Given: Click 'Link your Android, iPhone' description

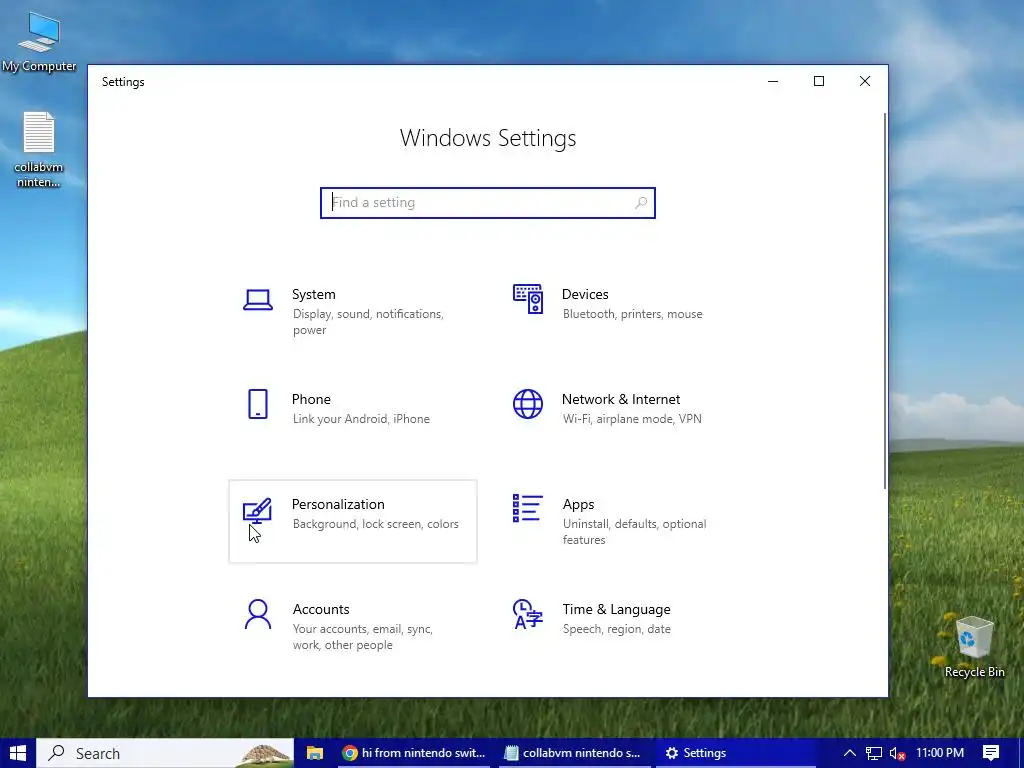Looking at the screenshot, I should pos(361,419).
